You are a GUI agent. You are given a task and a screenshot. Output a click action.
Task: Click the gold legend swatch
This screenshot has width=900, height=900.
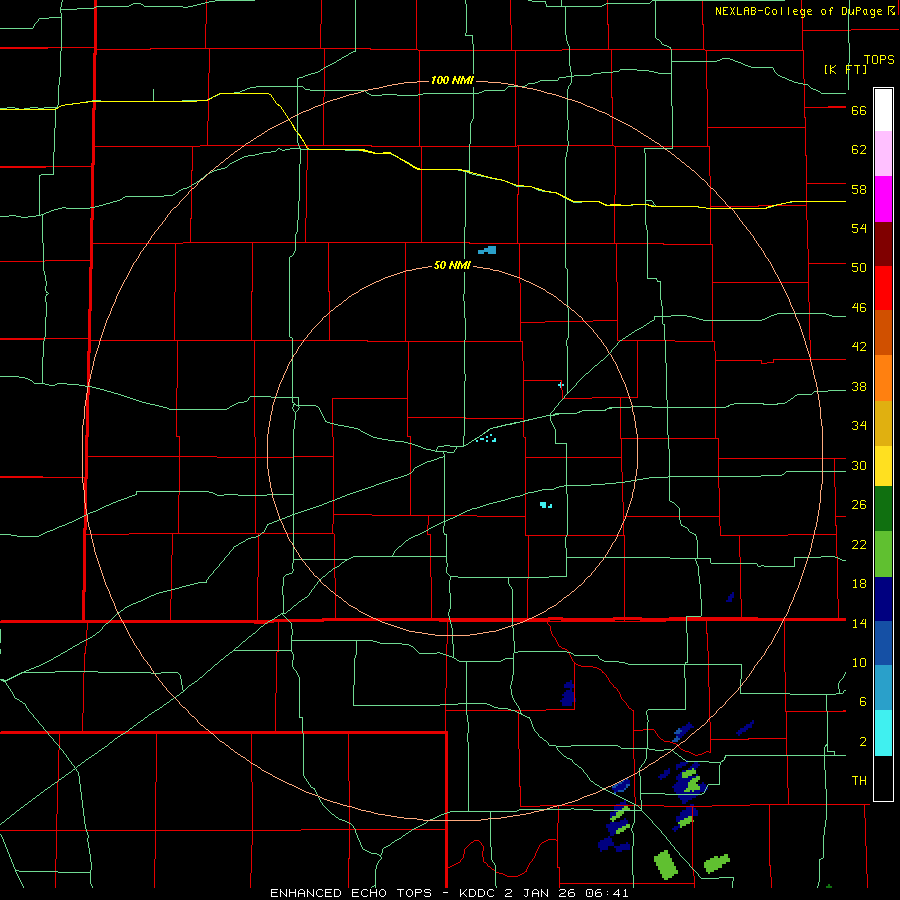(x=883, y=423)
